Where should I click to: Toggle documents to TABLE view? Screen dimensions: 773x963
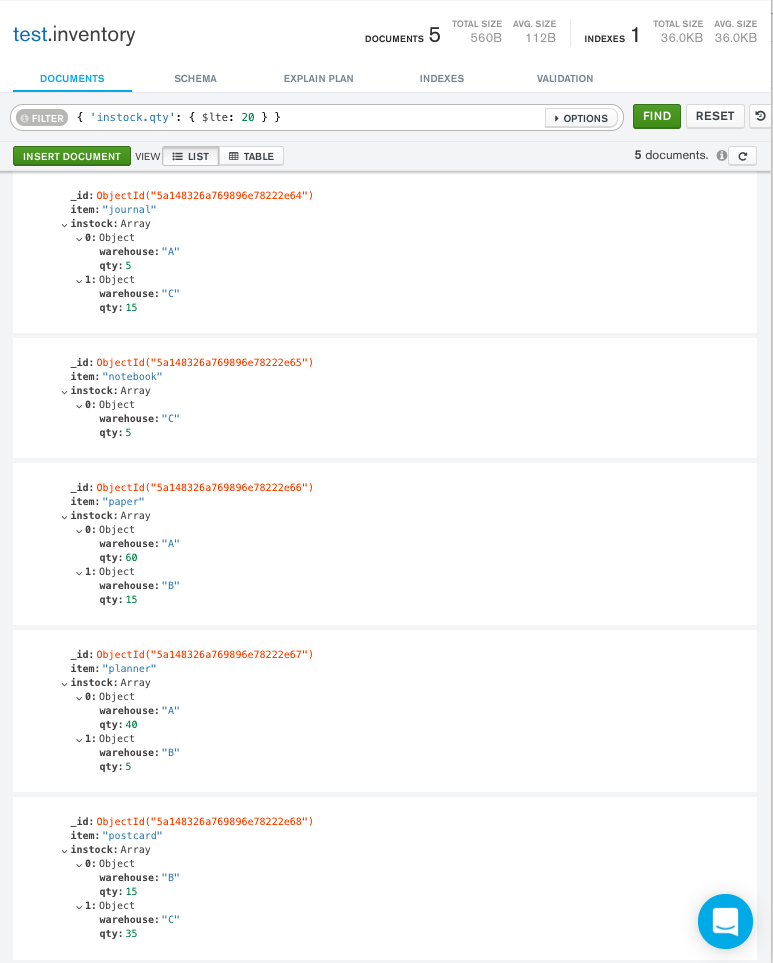pyautogui.click(x=253, y=156)
